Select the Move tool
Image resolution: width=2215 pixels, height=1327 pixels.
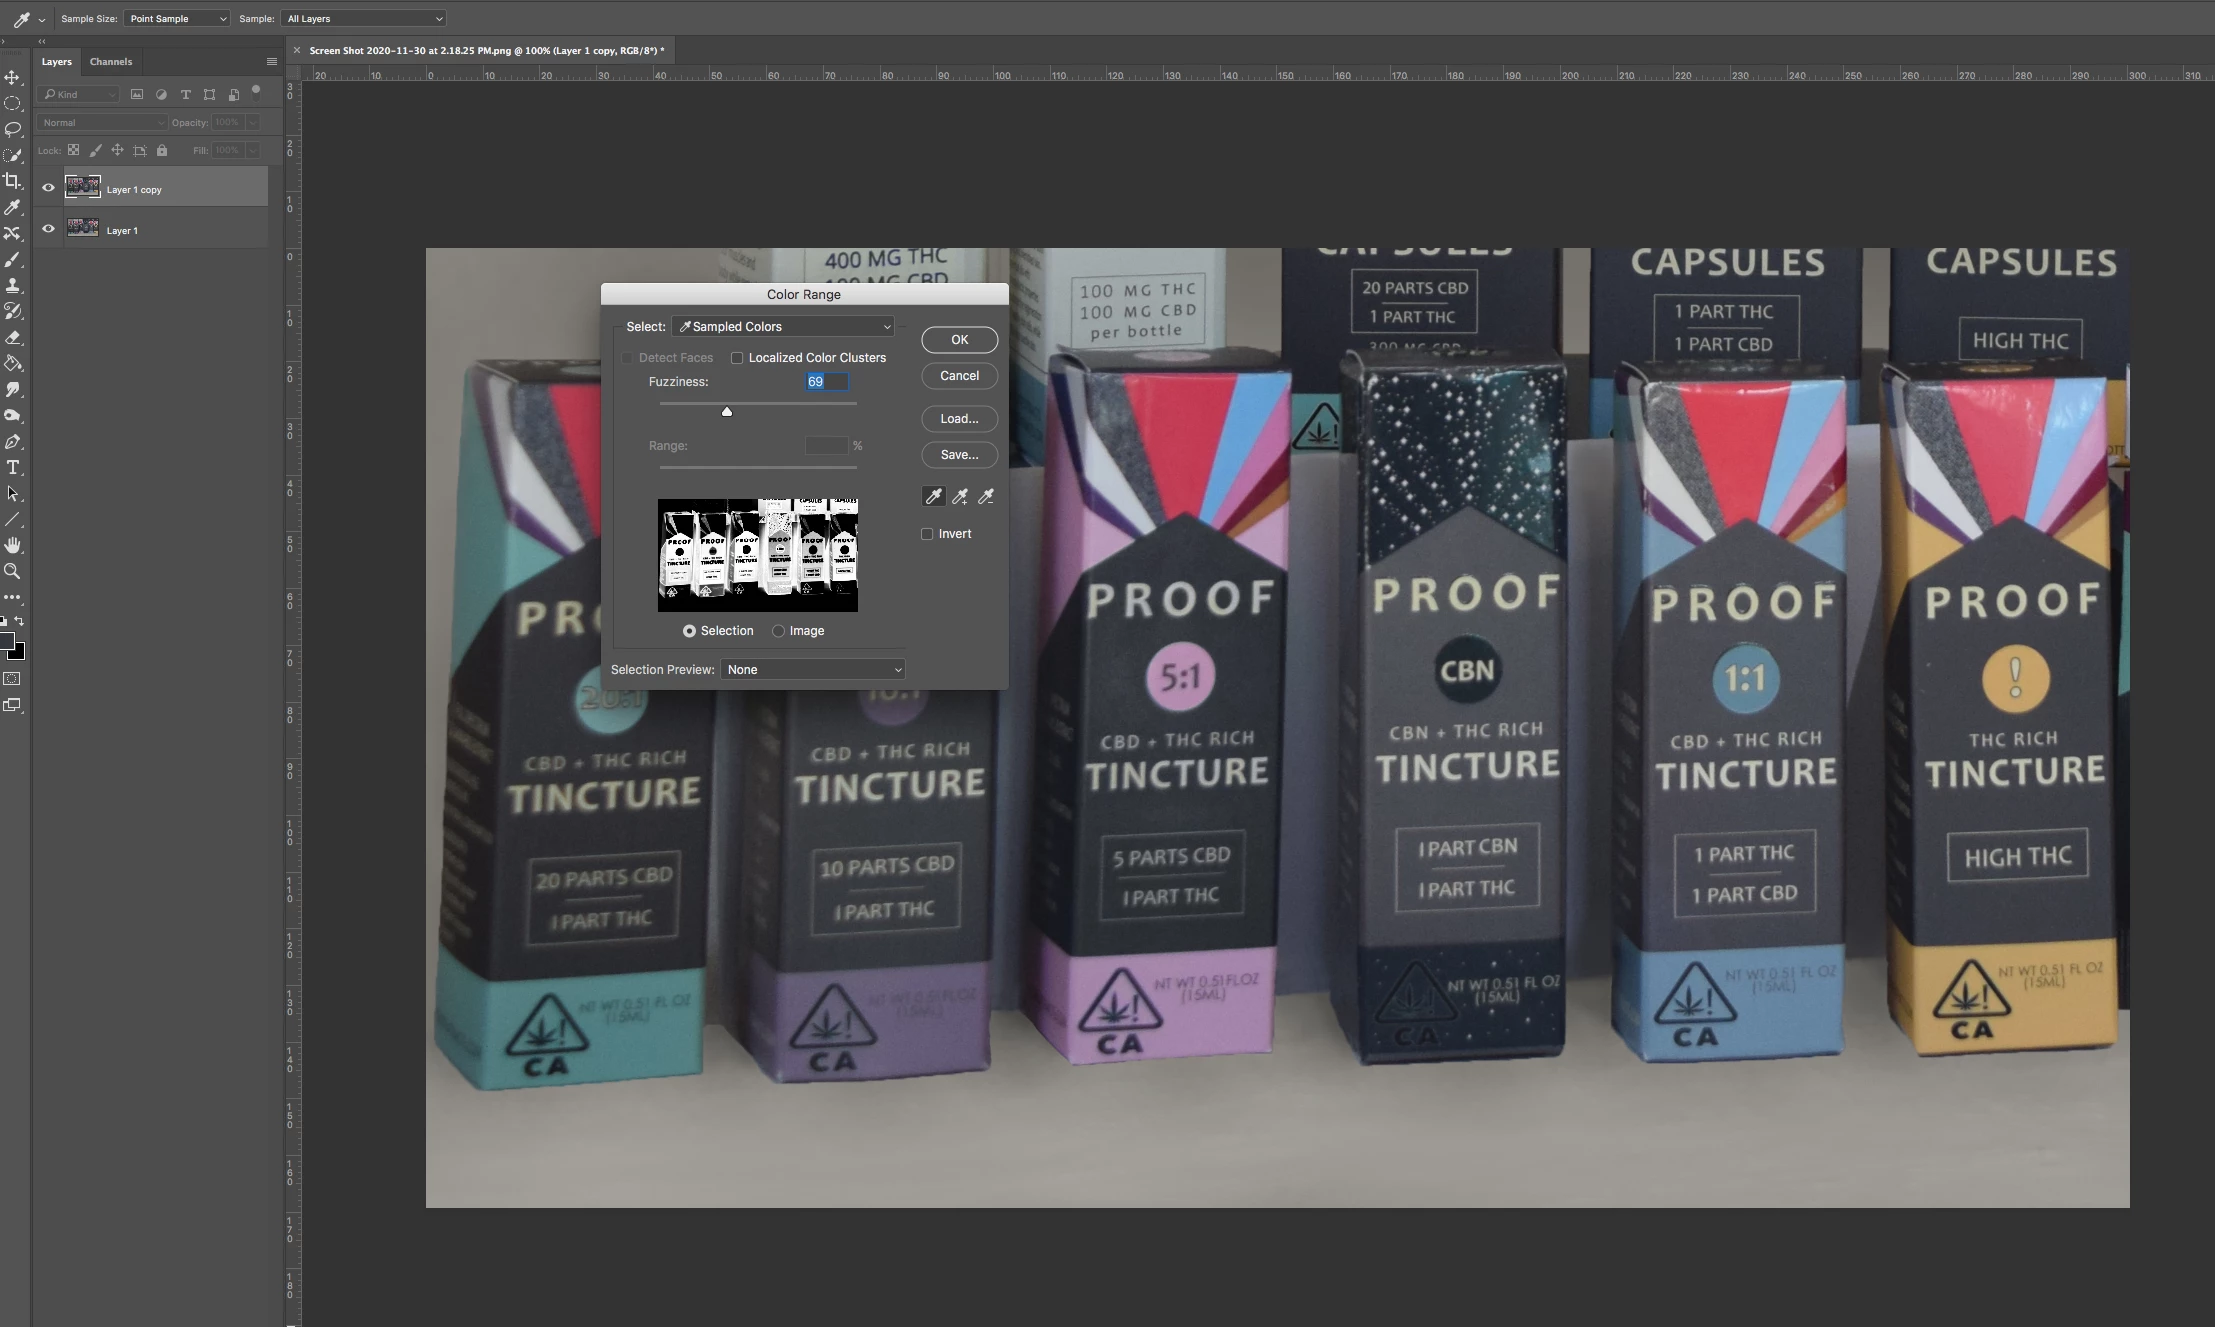point(12,77)
